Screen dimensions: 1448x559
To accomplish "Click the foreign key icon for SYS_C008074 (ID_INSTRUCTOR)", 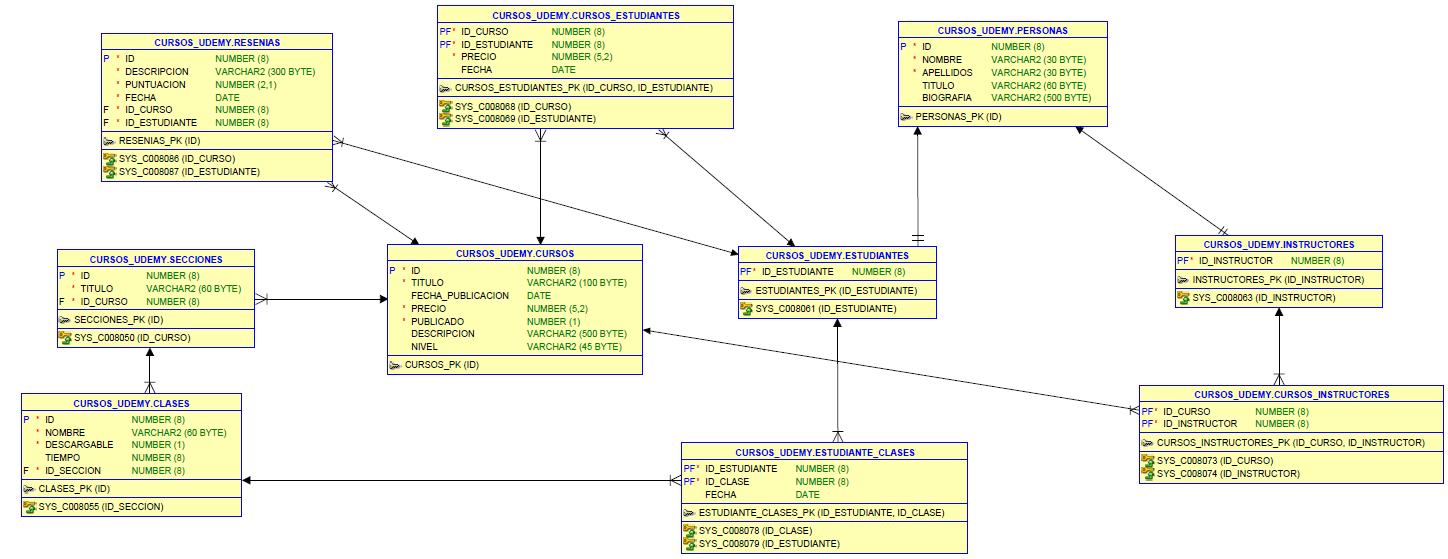I will [1149, 474].
